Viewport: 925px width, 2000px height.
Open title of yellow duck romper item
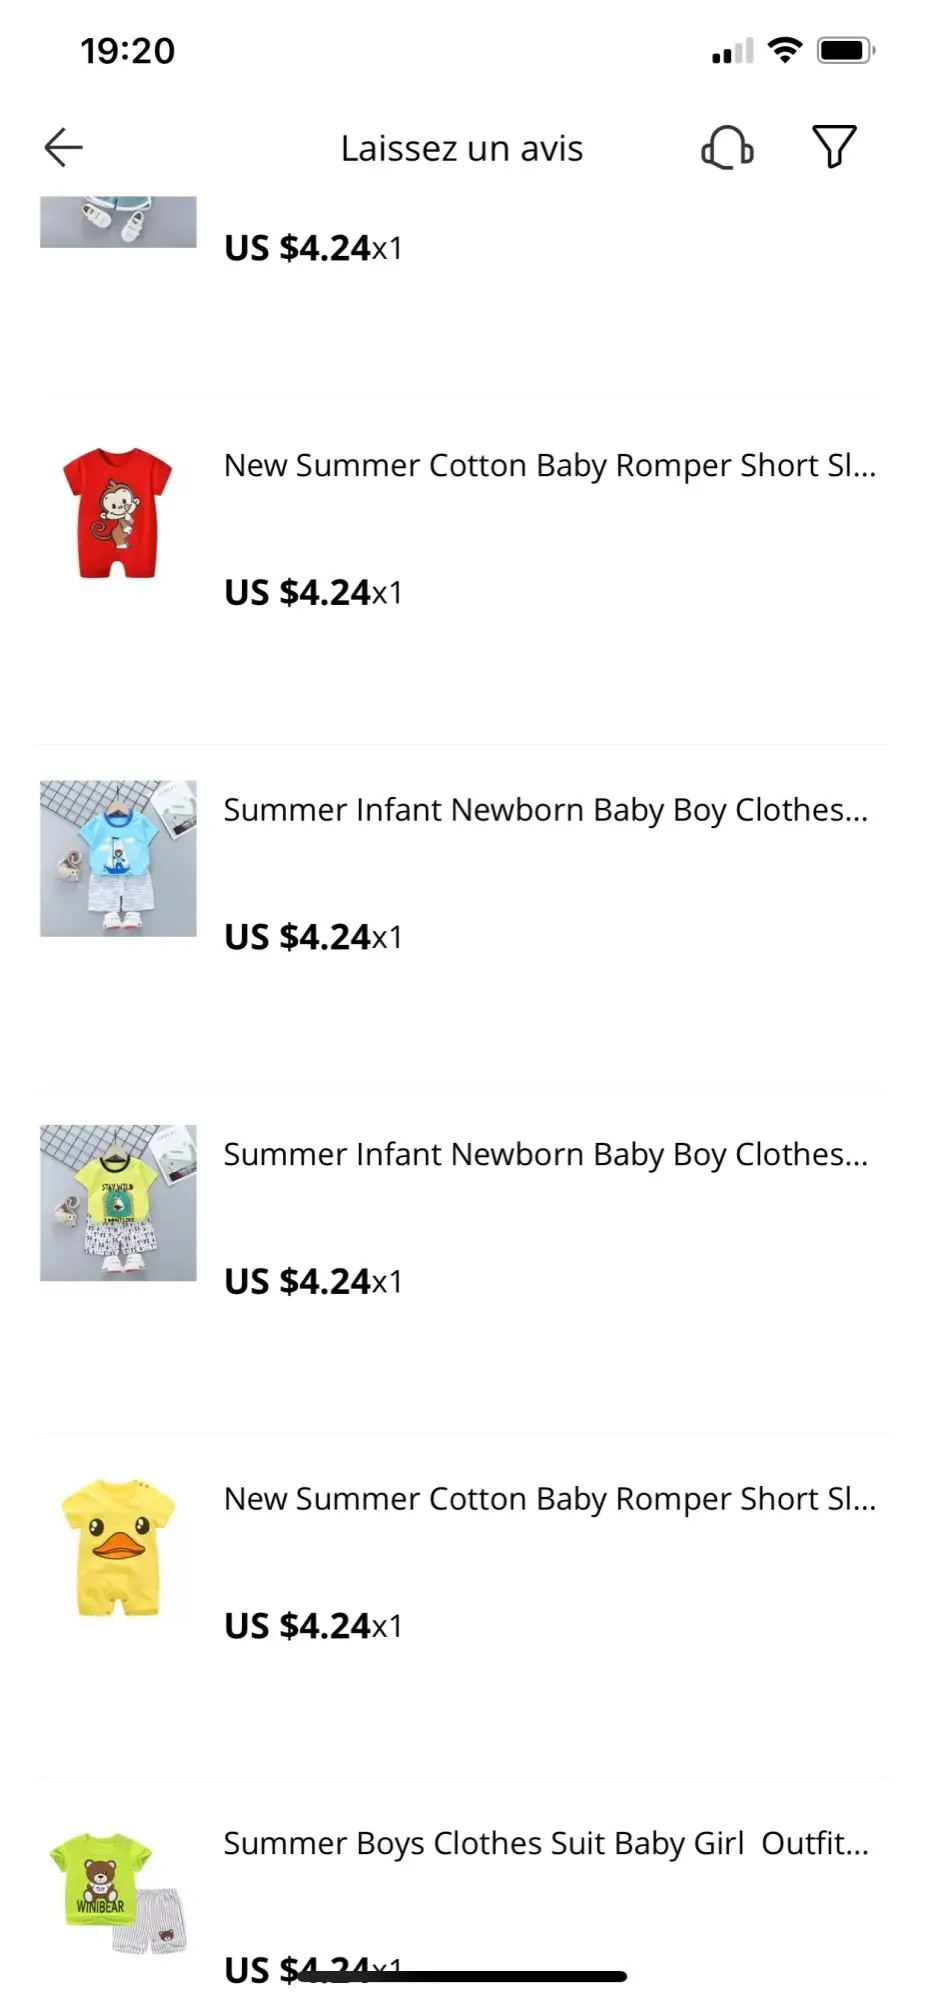pos(549,1499)
